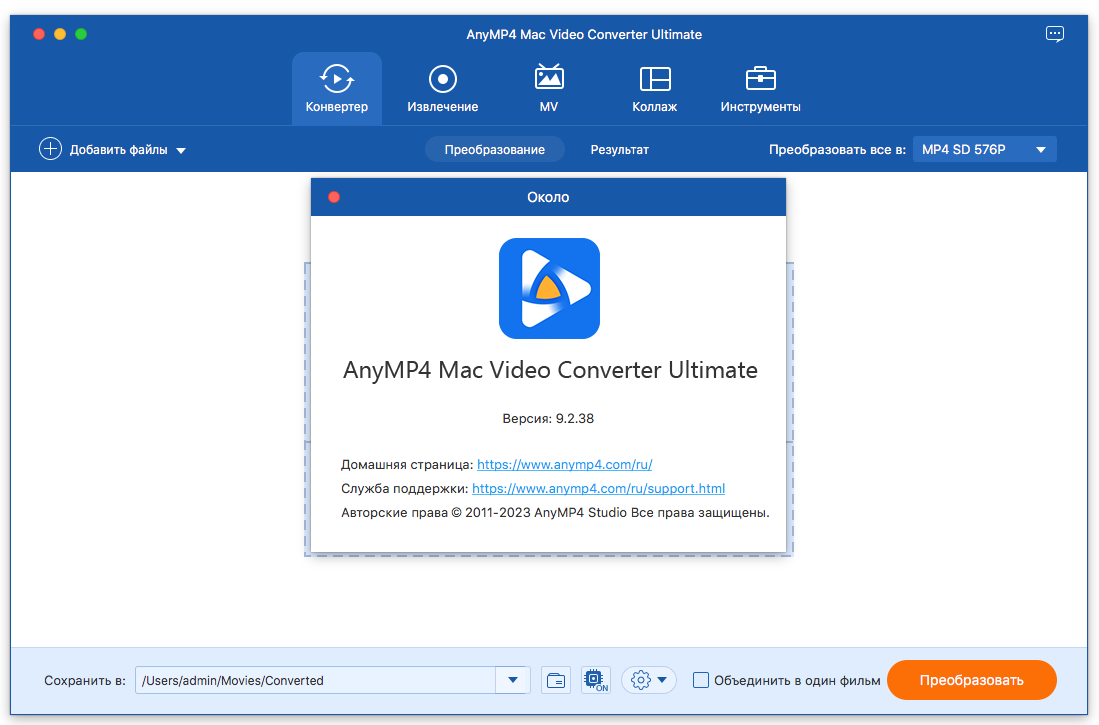Open the MP4 SD 576P format dropdown

984,149
